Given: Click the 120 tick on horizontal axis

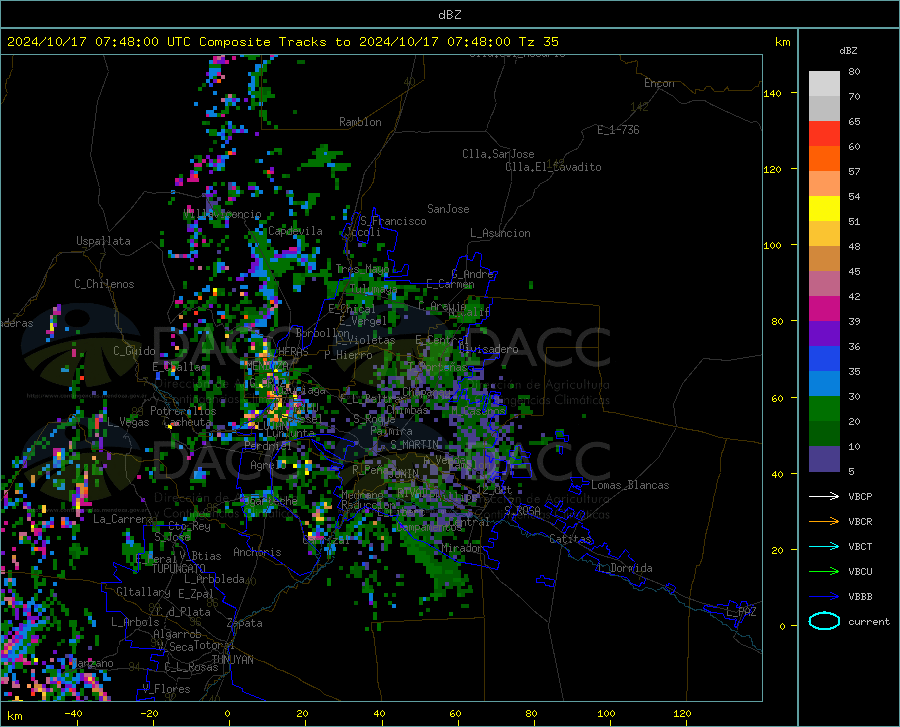Looking at the screenshot, I should [x=682, y=713].
